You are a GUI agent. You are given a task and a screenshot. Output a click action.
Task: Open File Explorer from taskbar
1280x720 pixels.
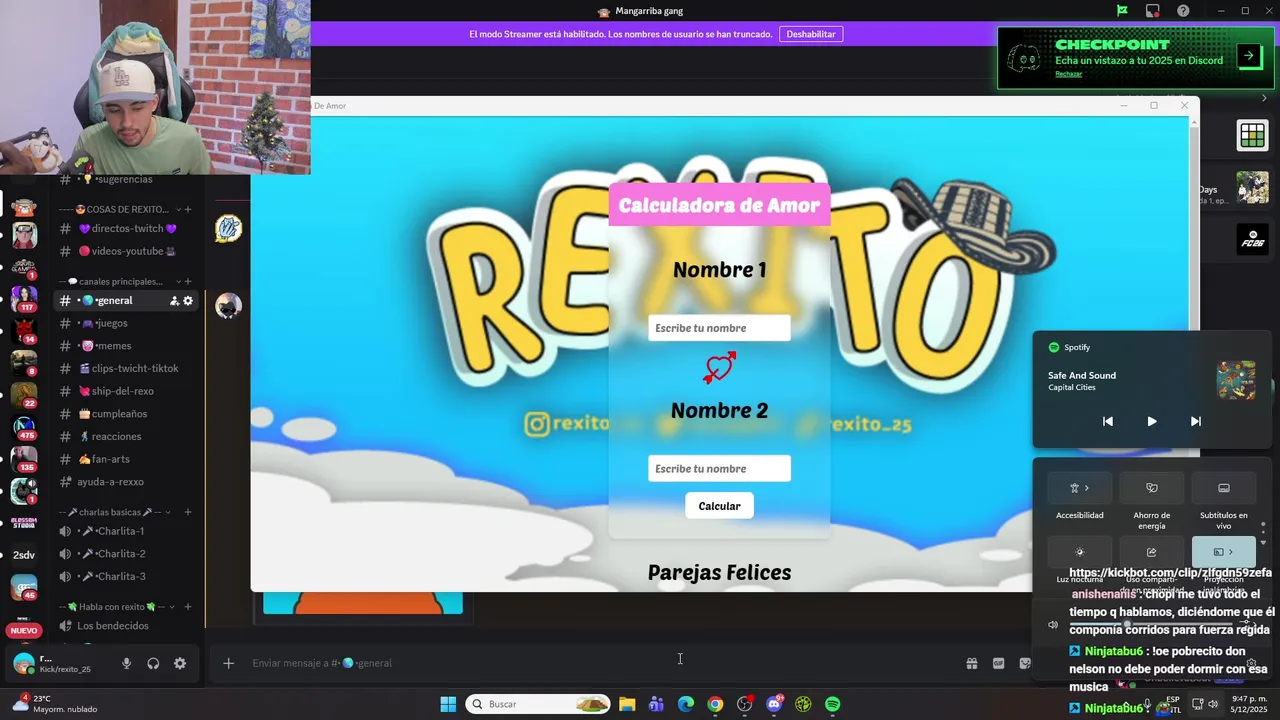pos(627,704)
